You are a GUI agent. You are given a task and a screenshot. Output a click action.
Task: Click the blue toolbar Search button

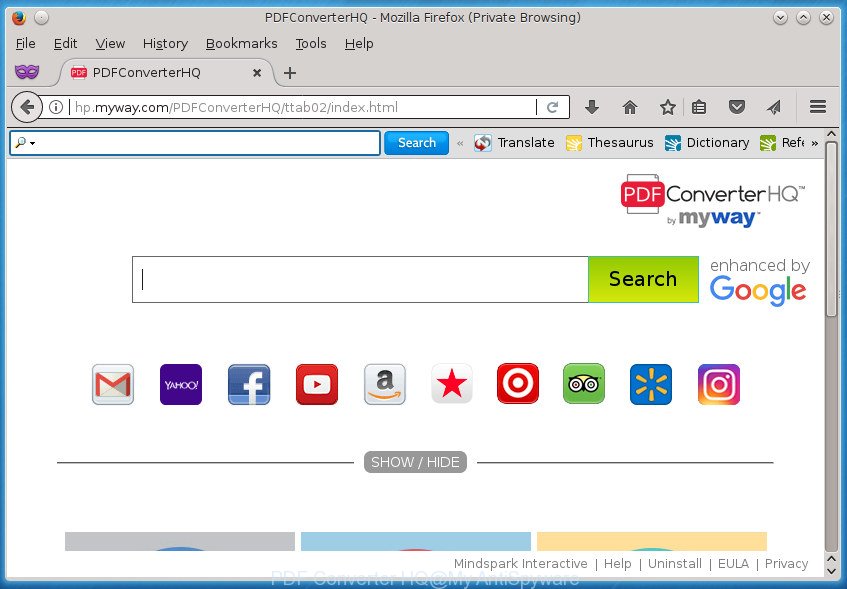[416, 143]
